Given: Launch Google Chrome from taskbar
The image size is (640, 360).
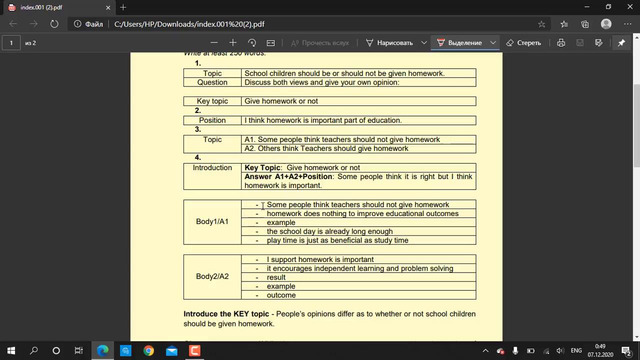Looking at the screenshot, I should [x=149, y=351].
